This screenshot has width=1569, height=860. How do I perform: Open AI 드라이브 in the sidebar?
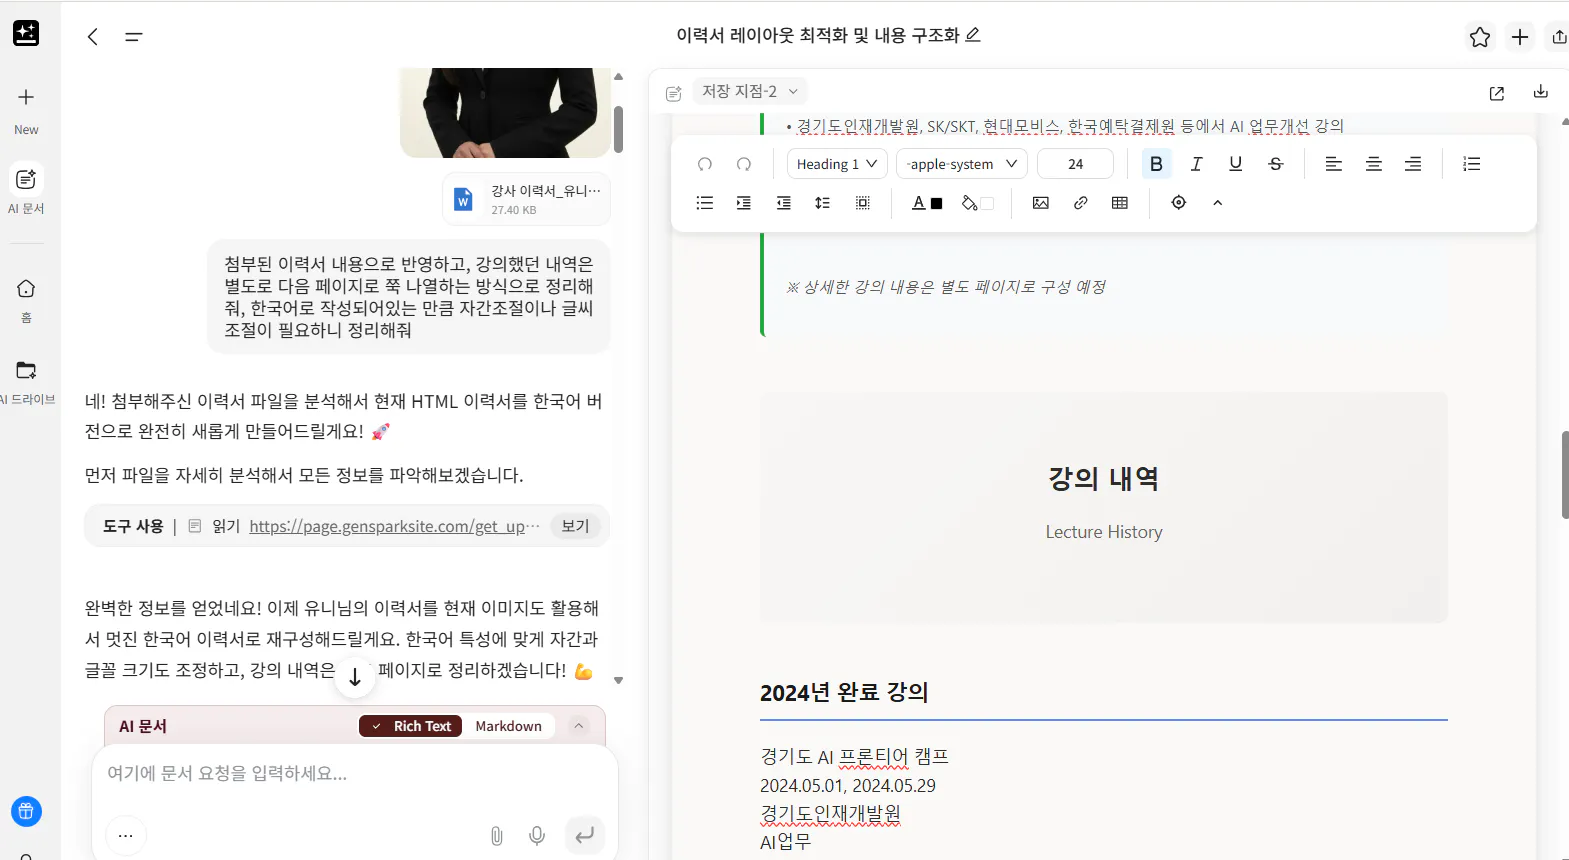tap(27, 382)
